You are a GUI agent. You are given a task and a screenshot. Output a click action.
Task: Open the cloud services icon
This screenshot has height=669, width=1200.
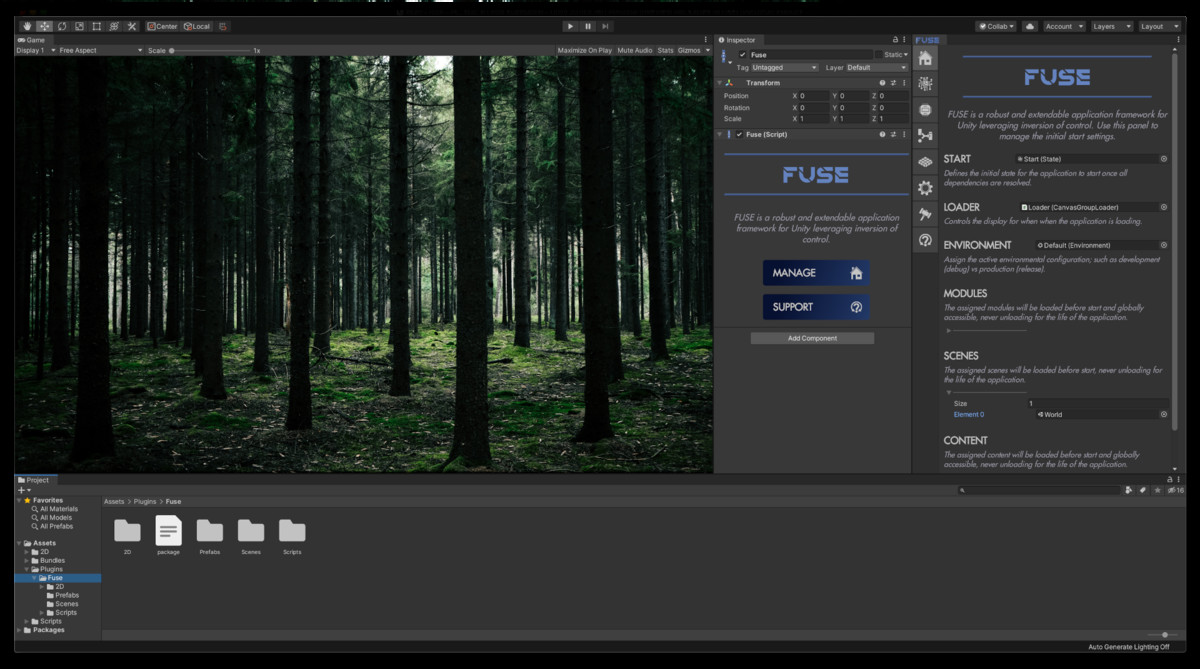tap(1030, 26)
